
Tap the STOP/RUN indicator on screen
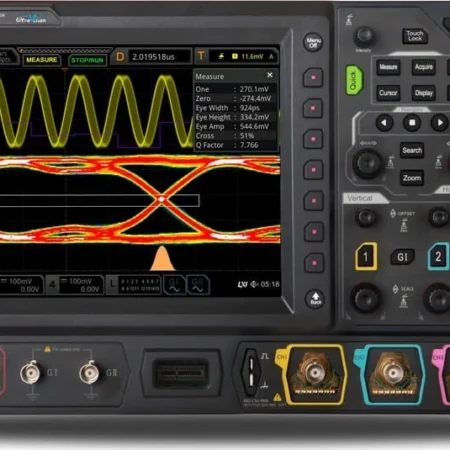87,60
